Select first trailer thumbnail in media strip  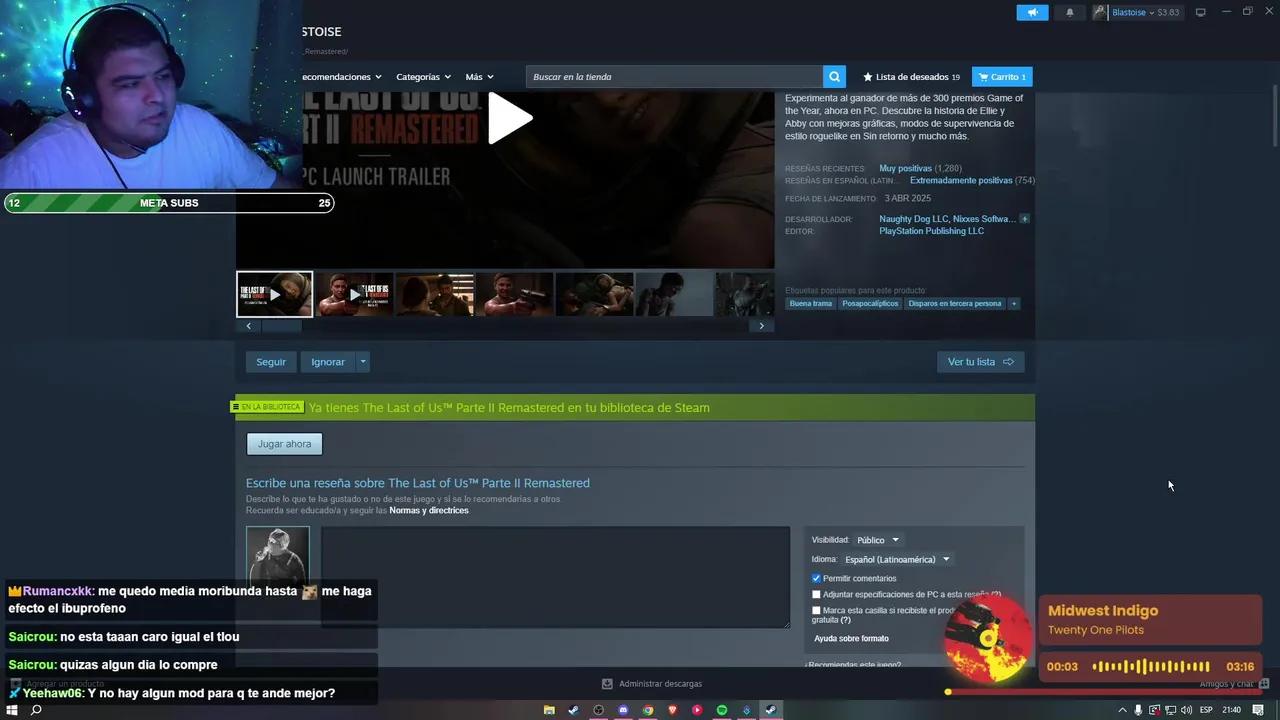tap(274, 294)
